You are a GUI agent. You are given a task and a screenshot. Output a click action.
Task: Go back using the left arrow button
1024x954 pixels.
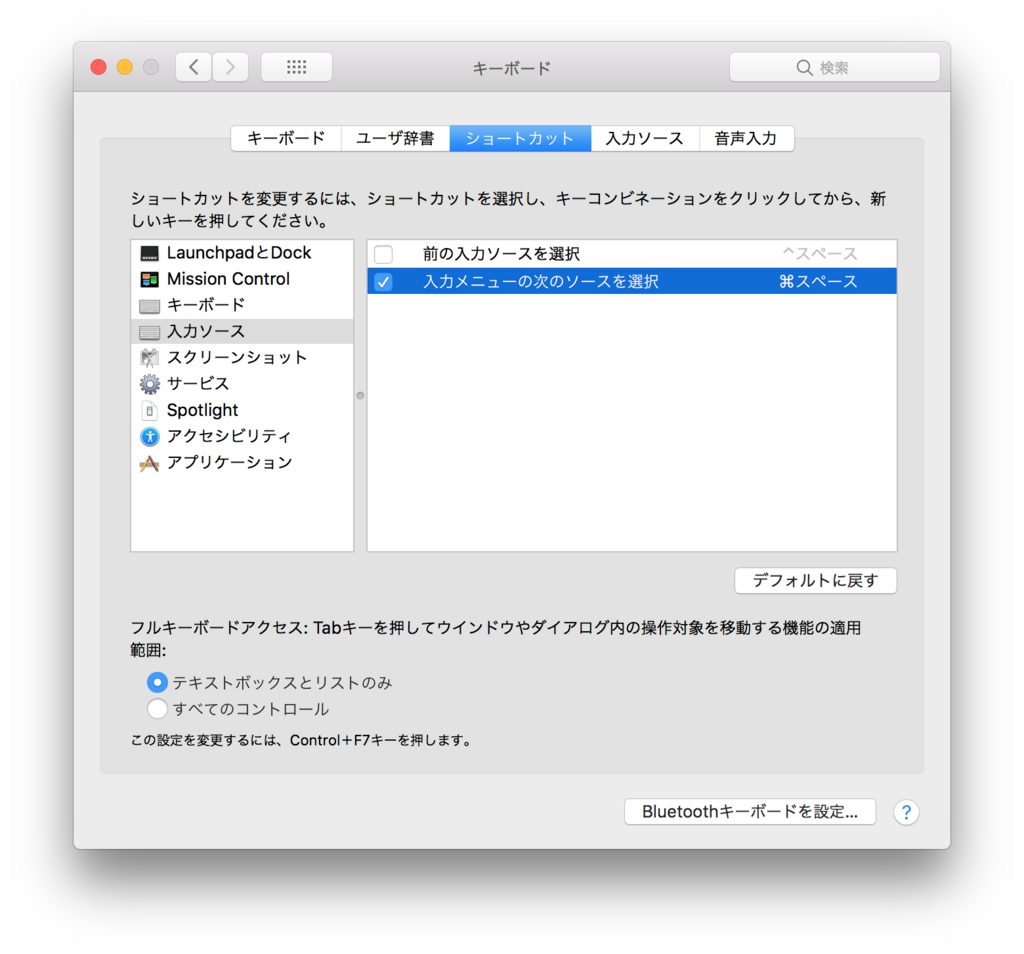pos(193,67)
